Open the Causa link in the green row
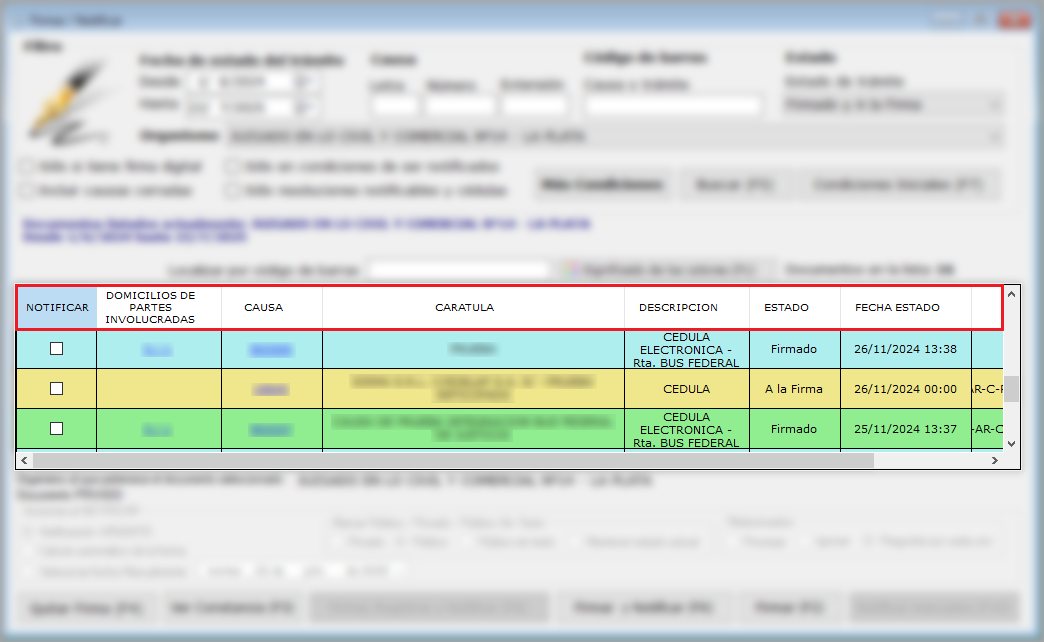This screenshot has width=1044, height=642. tap(264, 429)
